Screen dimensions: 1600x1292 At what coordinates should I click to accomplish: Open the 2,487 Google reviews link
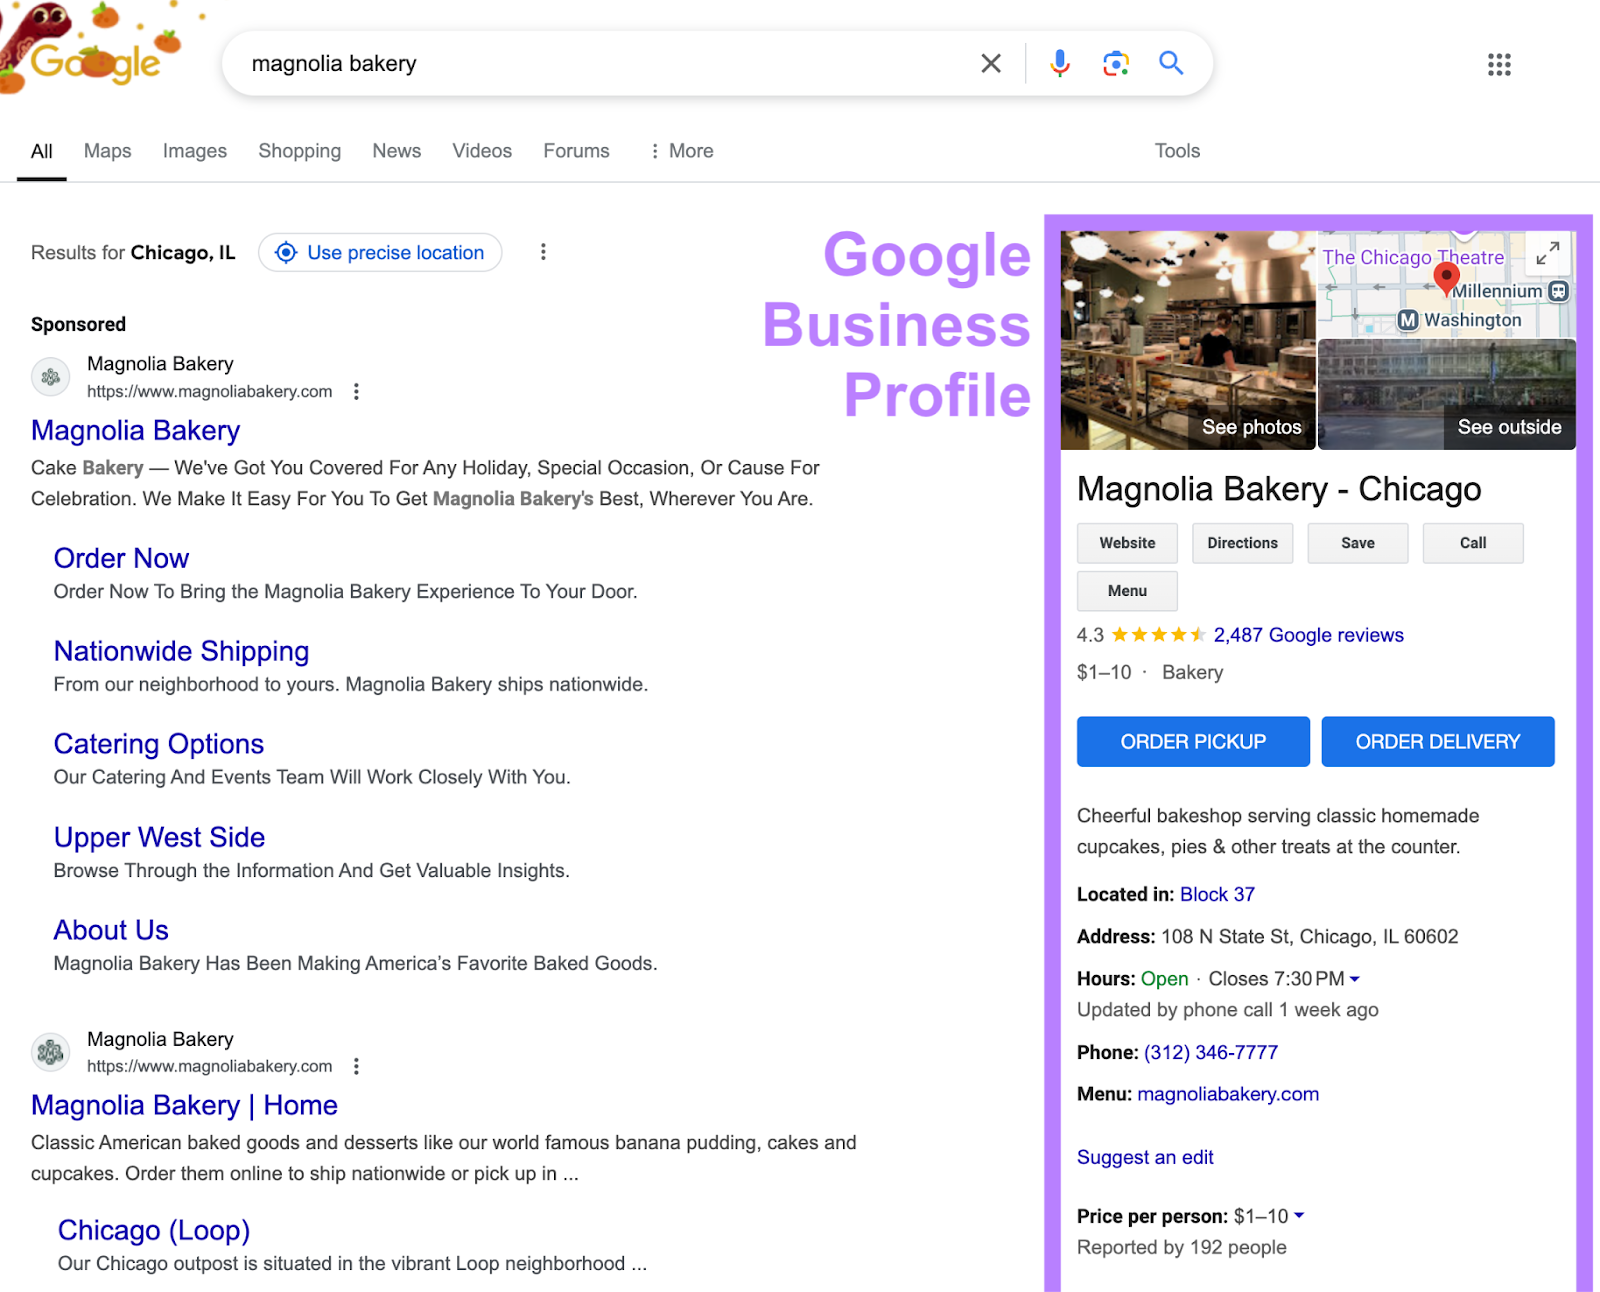tap(1308, 635)
